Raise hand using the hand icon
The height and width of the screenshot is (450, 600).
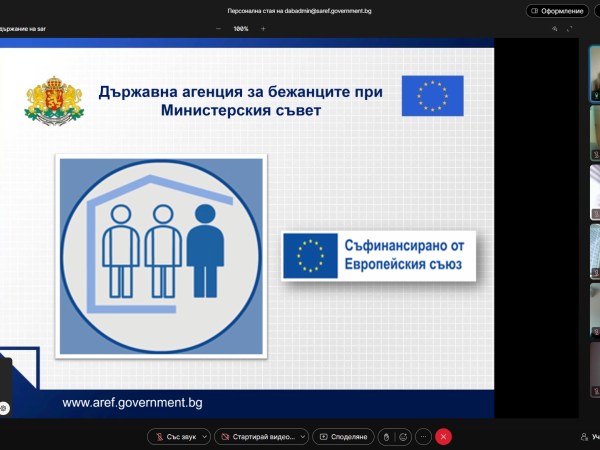click(x=386, y=437)
